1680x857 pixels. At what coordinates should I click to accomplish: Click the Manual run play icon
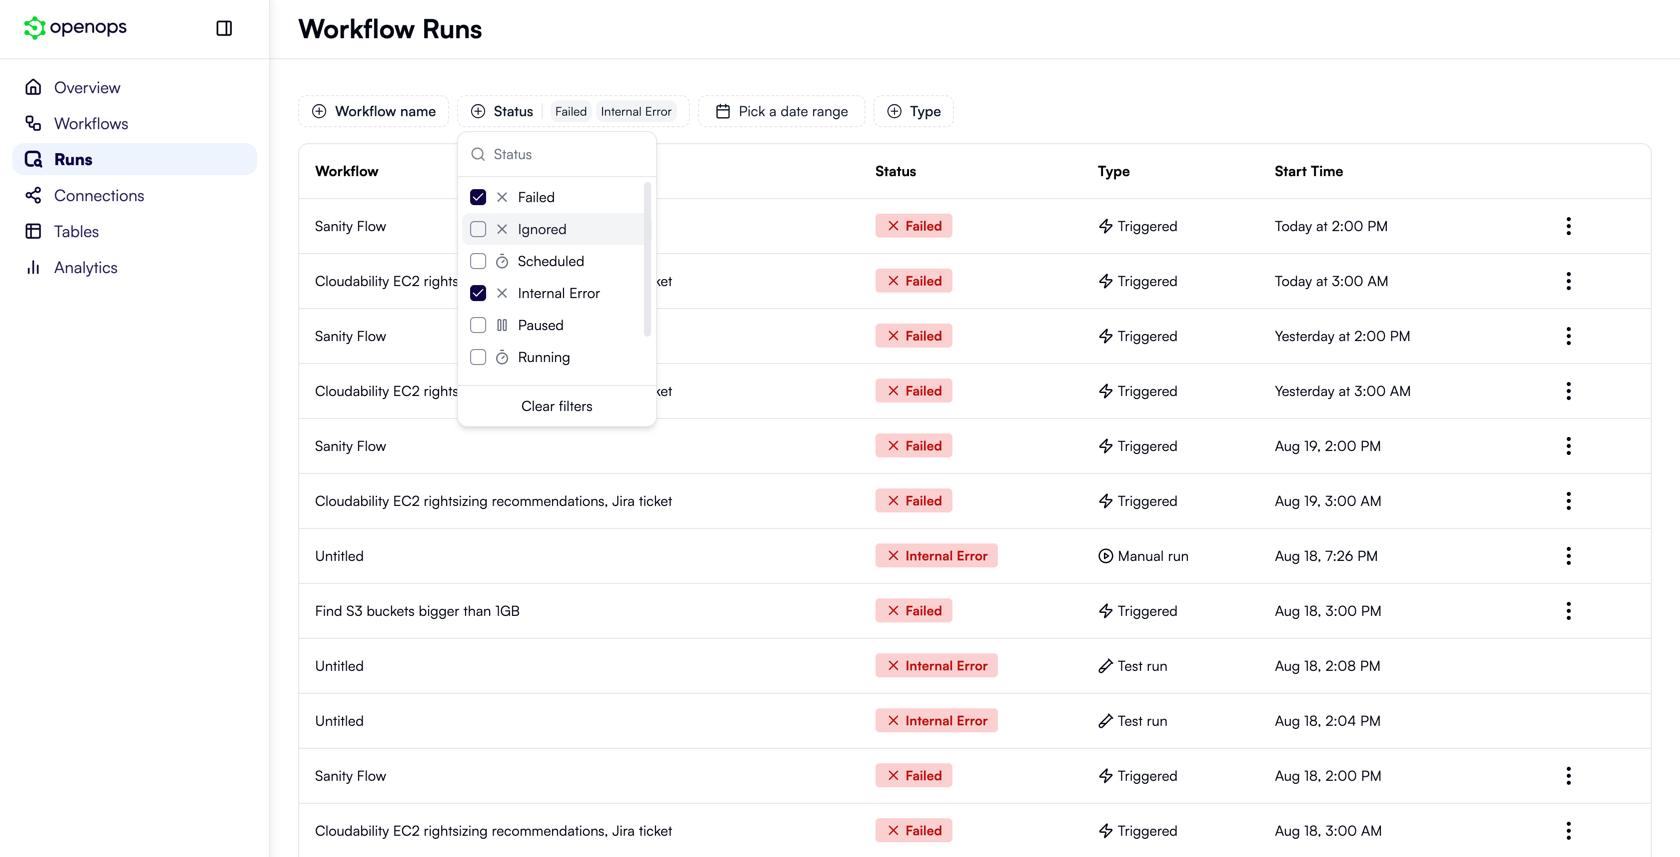(1105, 556)
